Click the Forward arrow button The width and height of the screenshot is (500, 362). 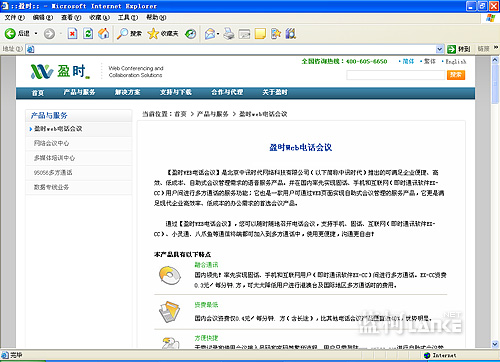(x=49, y=33)
